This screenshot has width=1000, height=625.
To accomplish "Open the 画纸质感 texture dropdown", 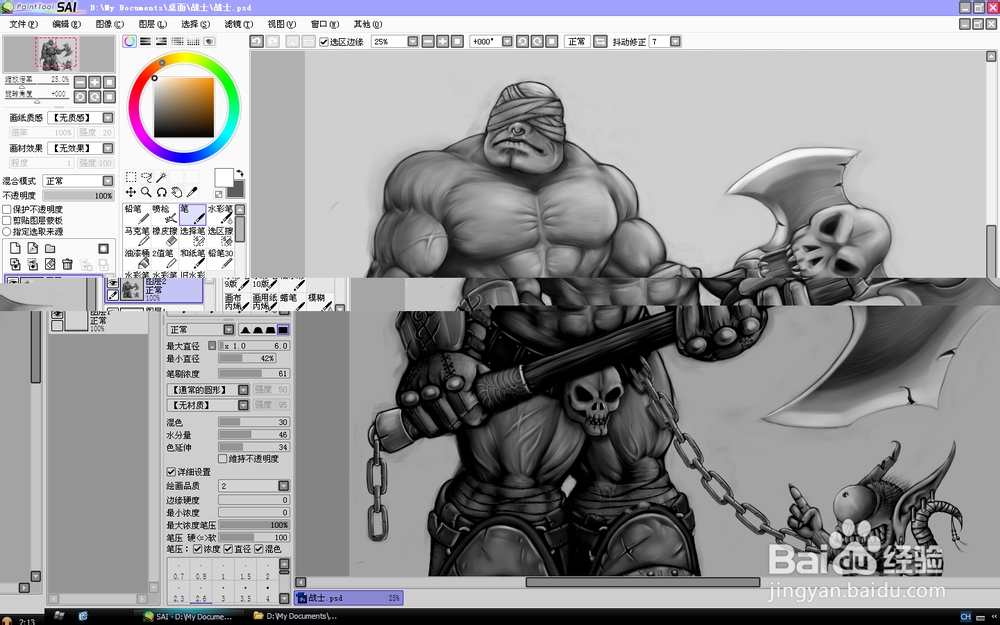I will (x=108, y=117).
